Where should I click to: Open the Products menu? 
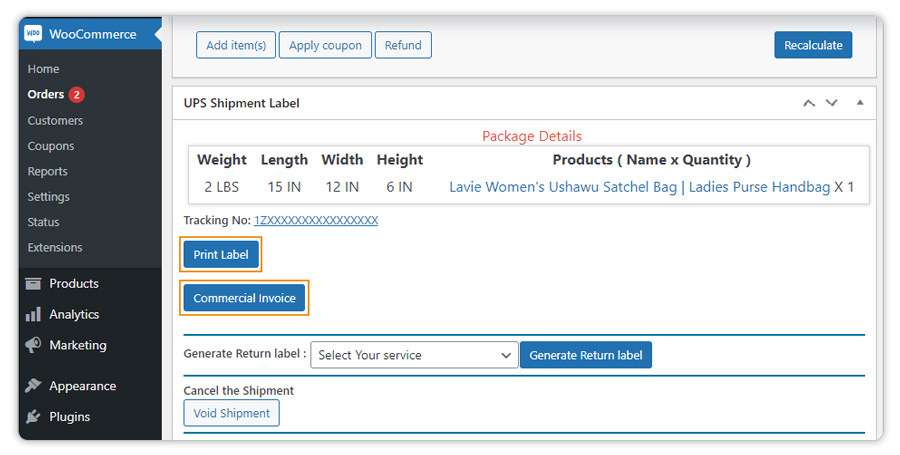point(74,283)
